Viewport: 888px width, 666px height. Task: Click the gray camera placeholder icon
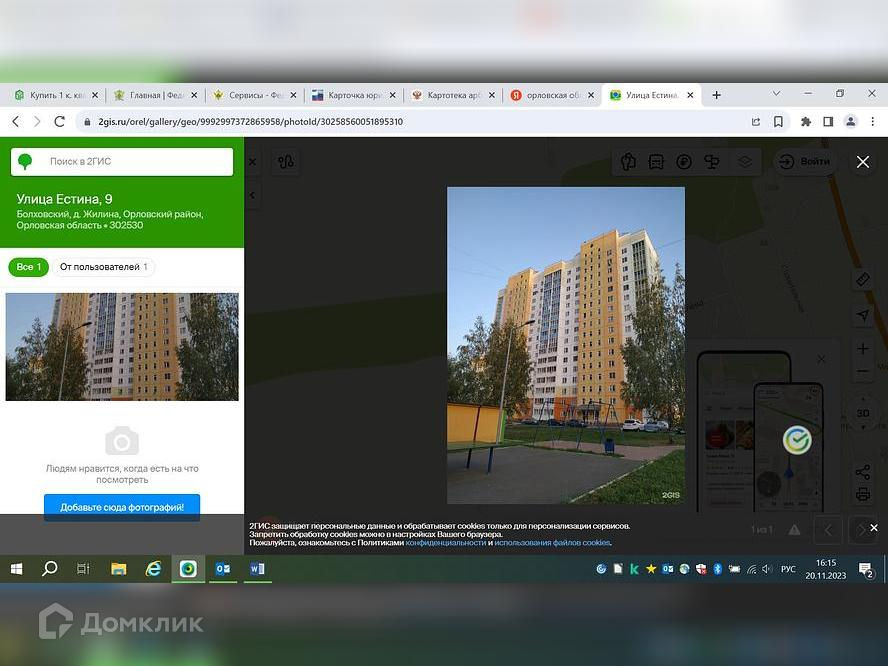point(122,441)
